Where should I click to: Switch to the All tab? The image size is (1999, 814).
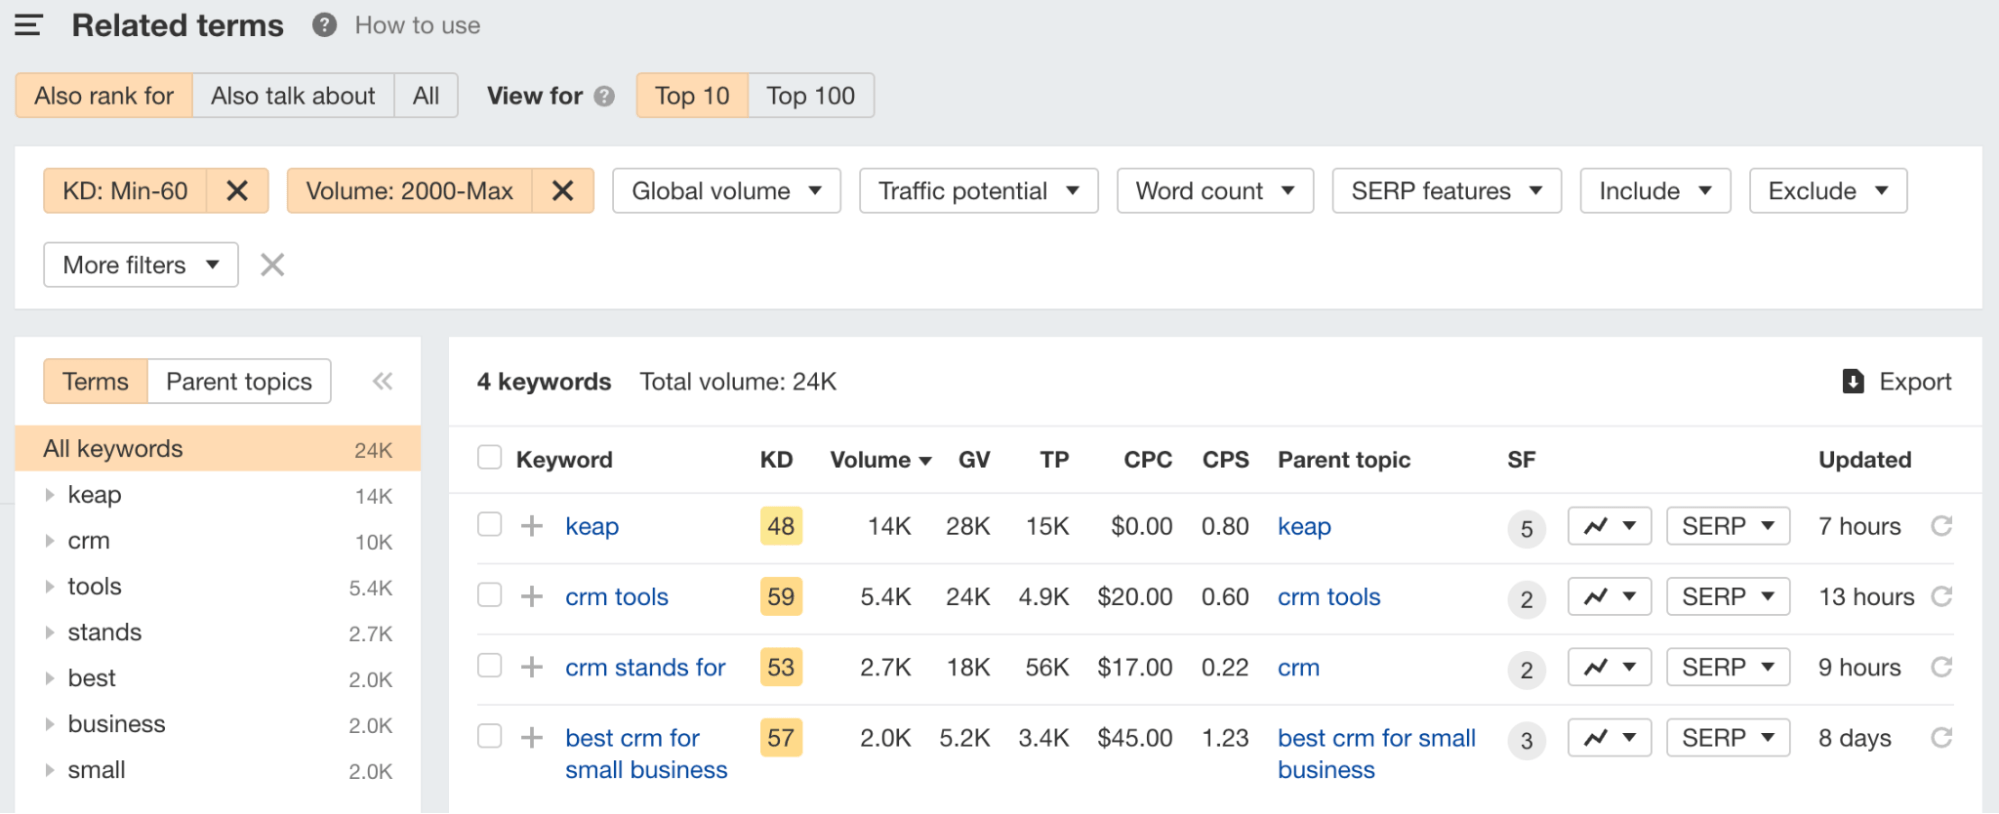coord(426,96)
